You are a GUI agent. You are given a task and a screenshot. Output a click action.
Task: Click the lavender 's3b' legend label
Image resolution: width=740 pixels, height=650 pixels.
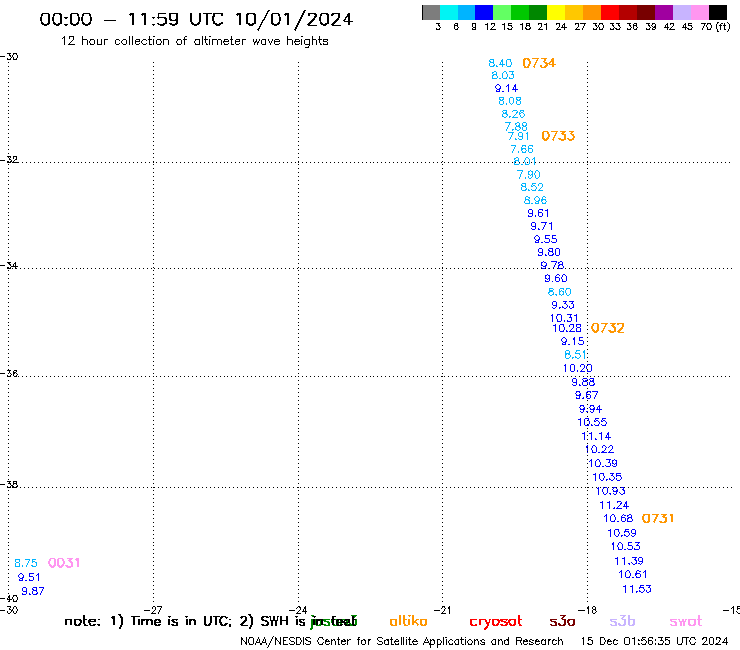pos(622,621)
